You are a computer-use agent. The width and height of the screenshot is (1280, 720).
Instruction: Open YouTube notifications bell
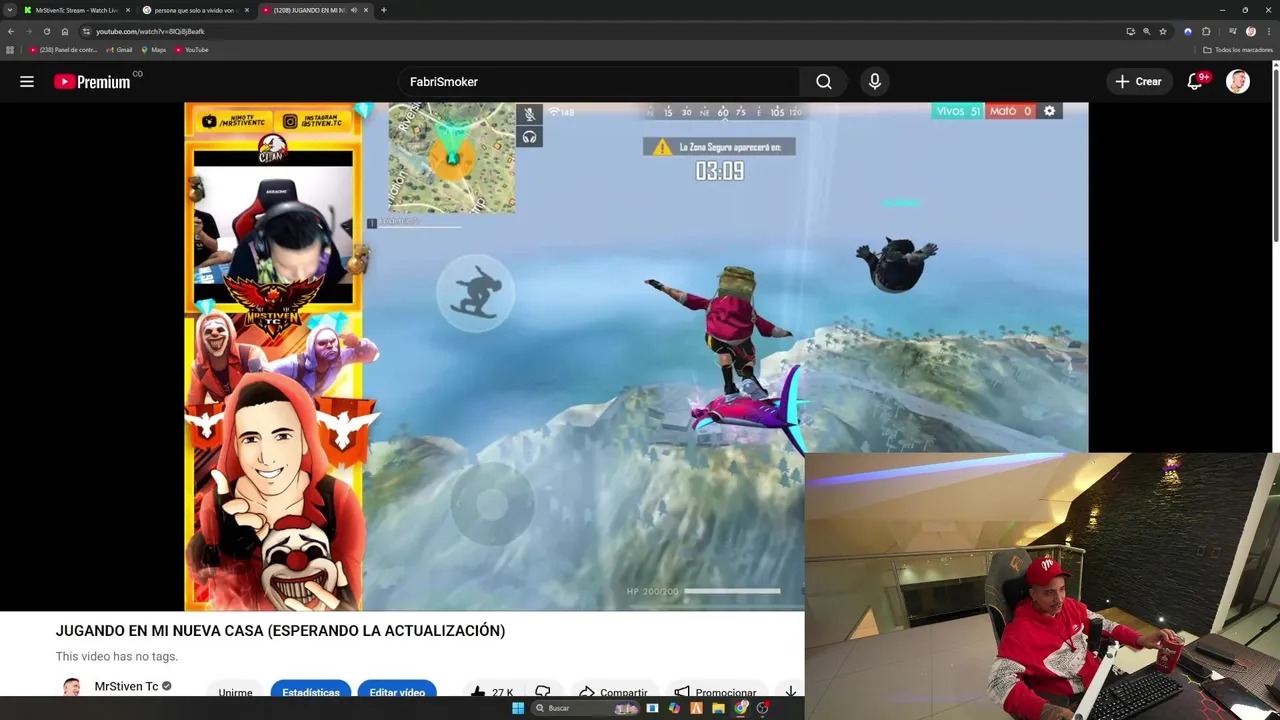click(1194, 82)
